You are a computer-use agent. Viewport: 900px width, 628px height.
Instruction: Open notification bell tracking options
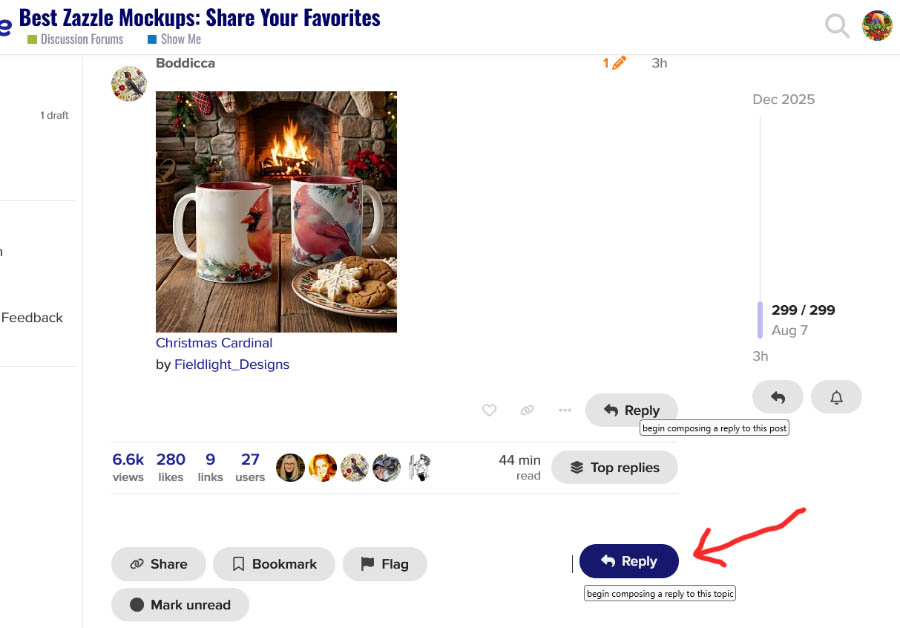click(836, 397)
